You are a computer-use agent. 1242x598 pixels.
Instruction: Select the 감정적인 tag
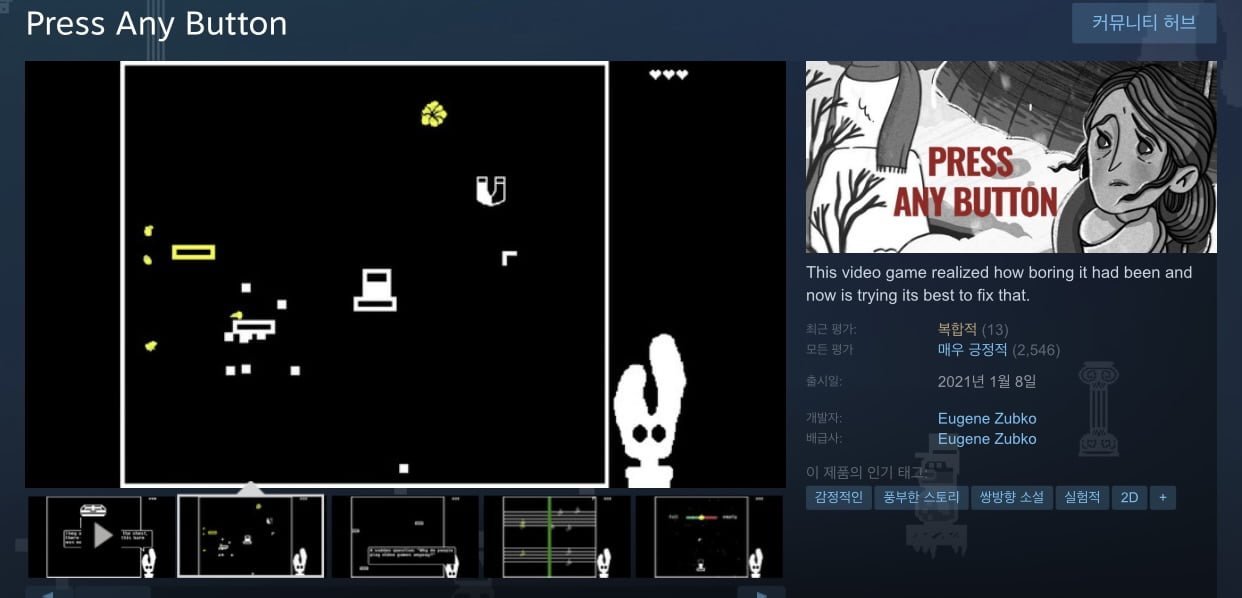pyautogui.click(x=838, y=497)
